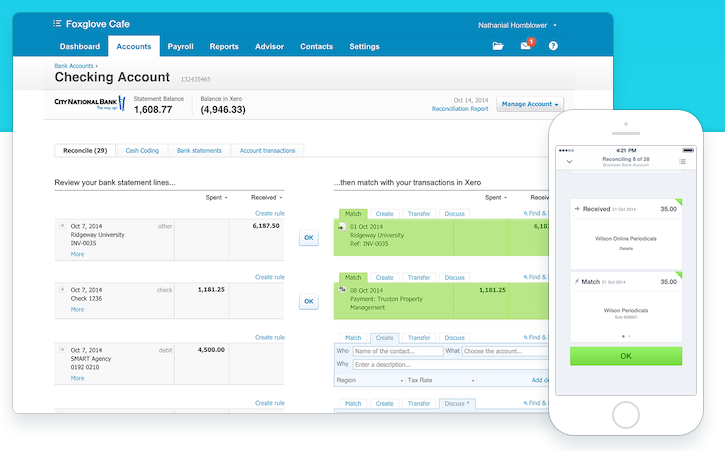Select Discuss tab for Ridgeway University line

pyautogui.click(x=455, y=214)
